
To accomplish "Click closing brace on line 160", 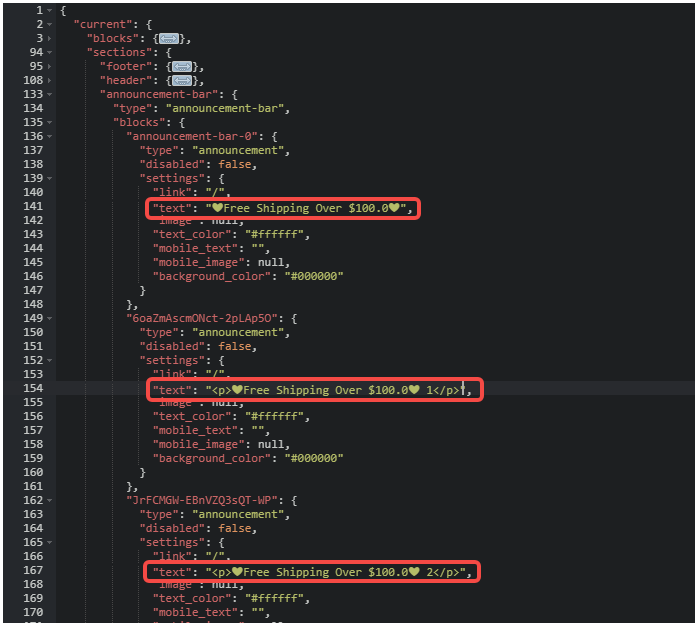I will pos(142,473).
